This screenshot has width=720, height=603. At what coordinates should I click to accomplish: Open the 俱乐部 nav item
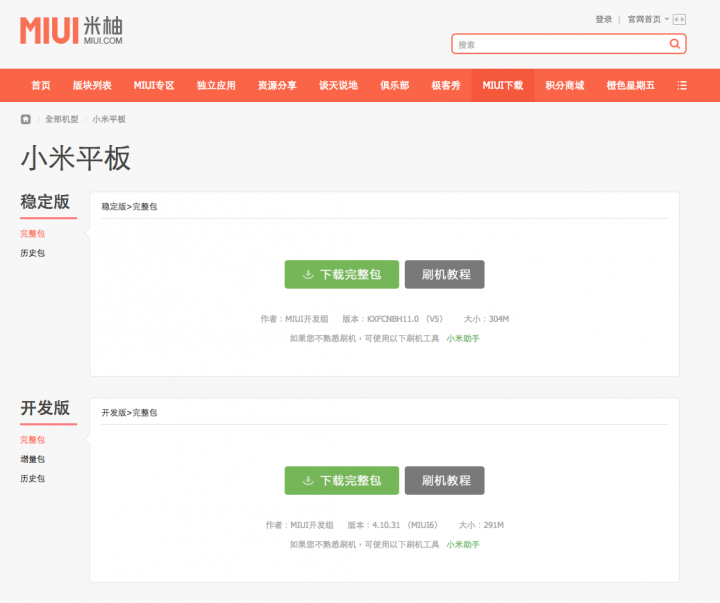(x=394, y=85)
